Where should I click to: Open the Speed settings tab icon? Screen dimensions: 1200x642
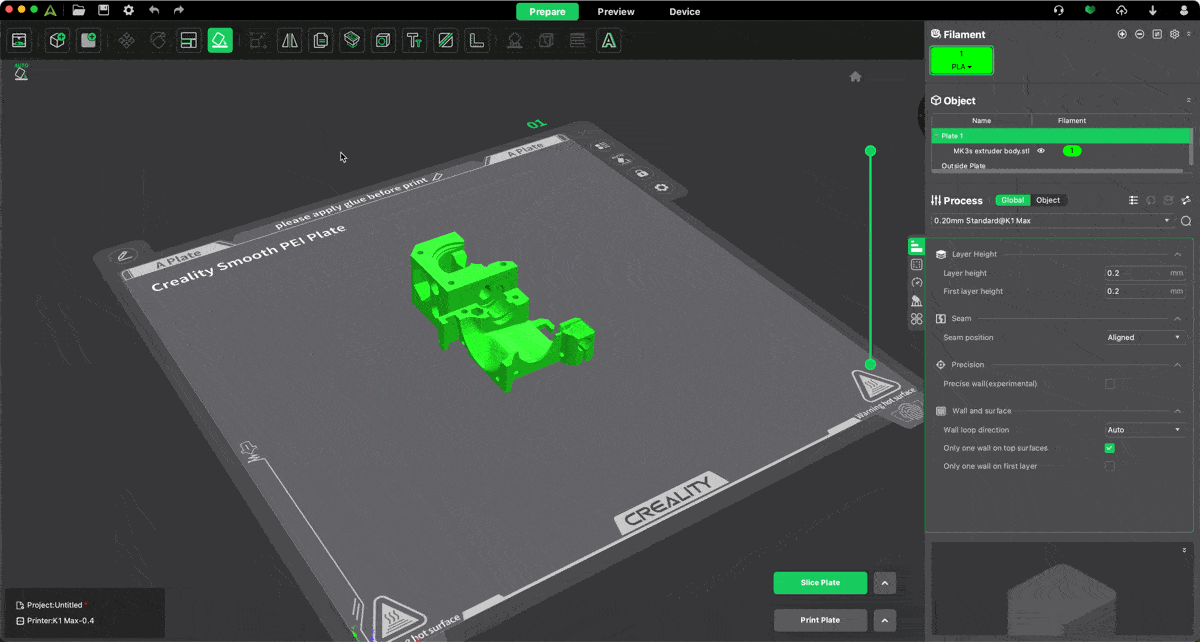(x=916, y=283)
